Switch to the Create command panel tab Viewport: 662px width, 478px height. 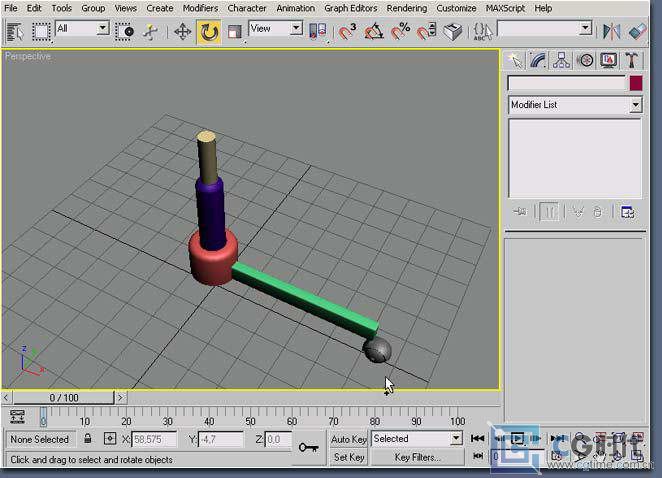click(515, 61)
